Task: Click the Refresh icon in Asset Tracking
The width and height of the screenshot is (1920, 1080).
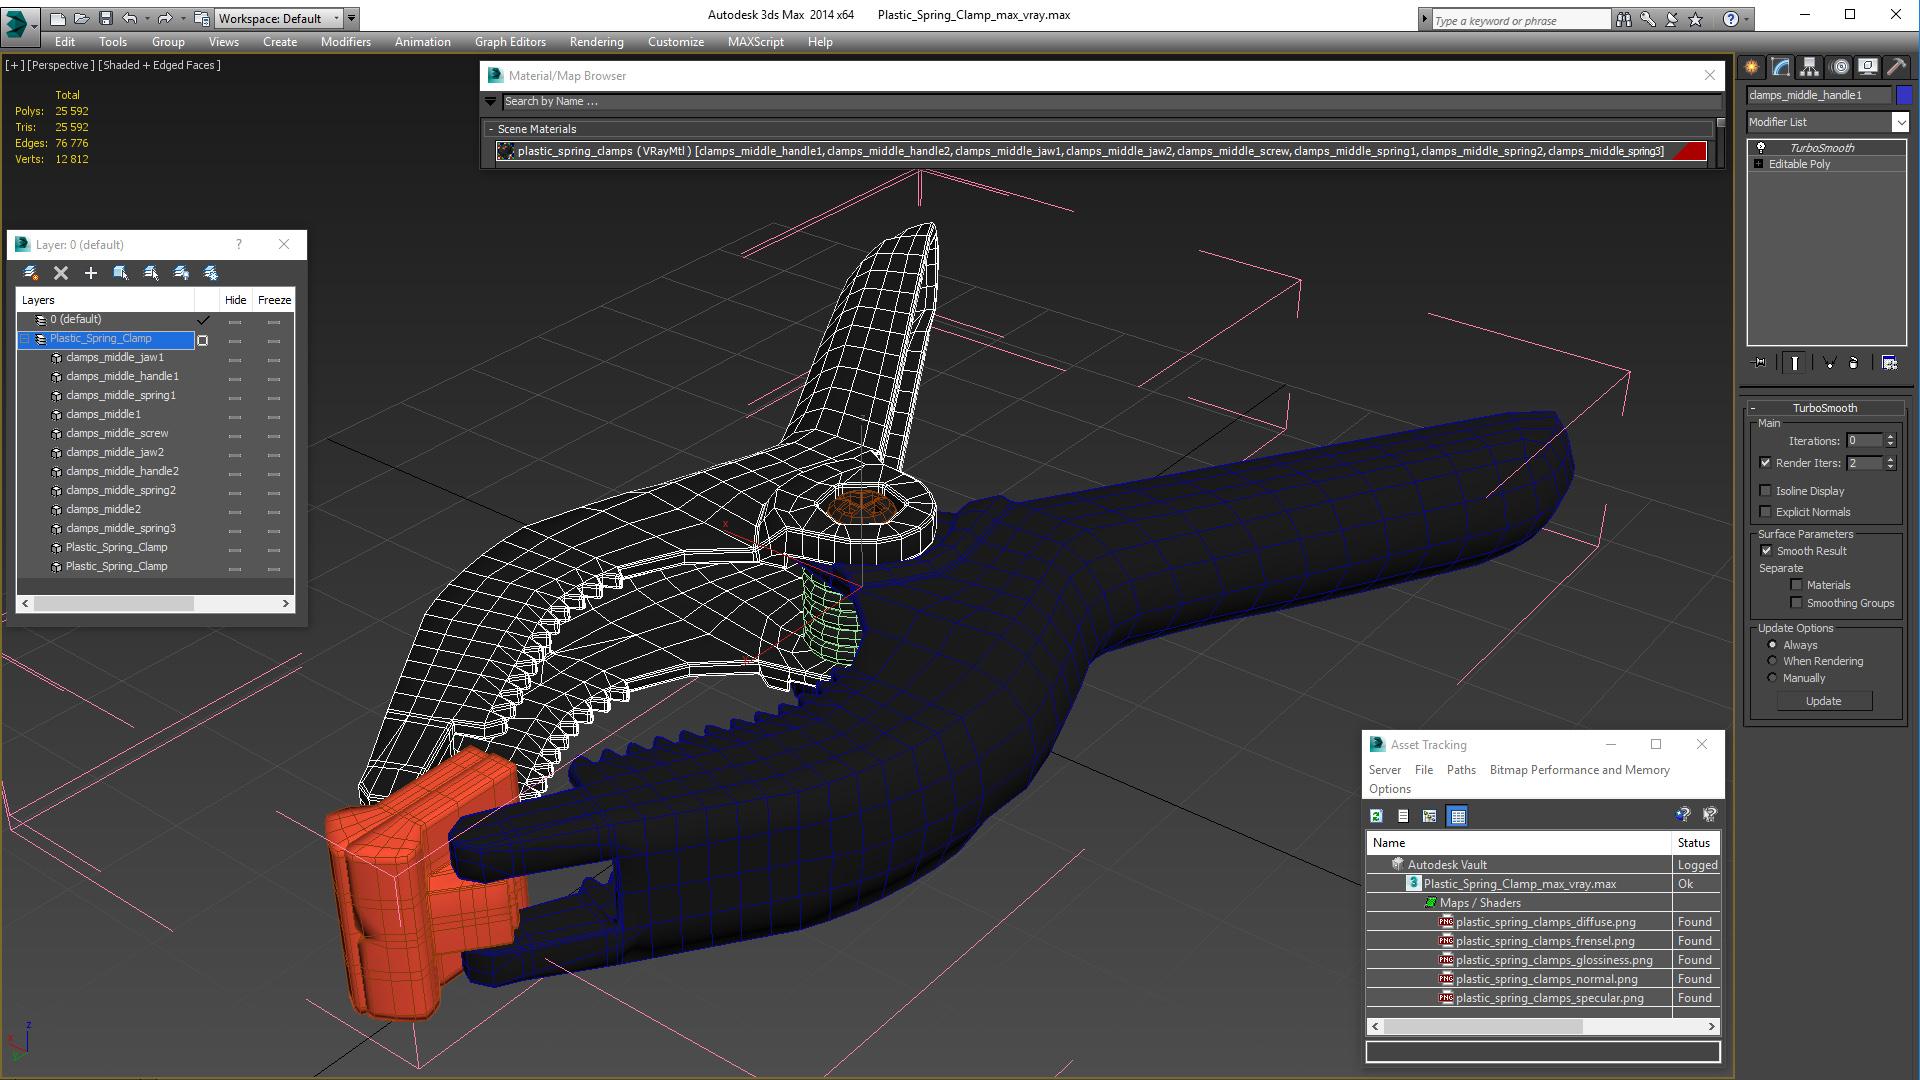Action: (x=1377, y=816)
